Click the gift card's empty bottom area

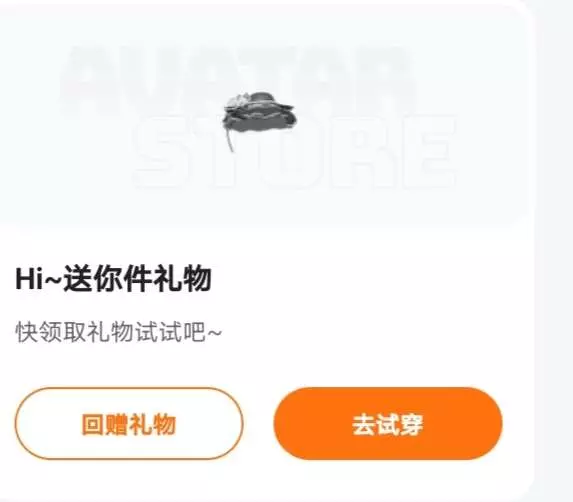coord(263,479)
